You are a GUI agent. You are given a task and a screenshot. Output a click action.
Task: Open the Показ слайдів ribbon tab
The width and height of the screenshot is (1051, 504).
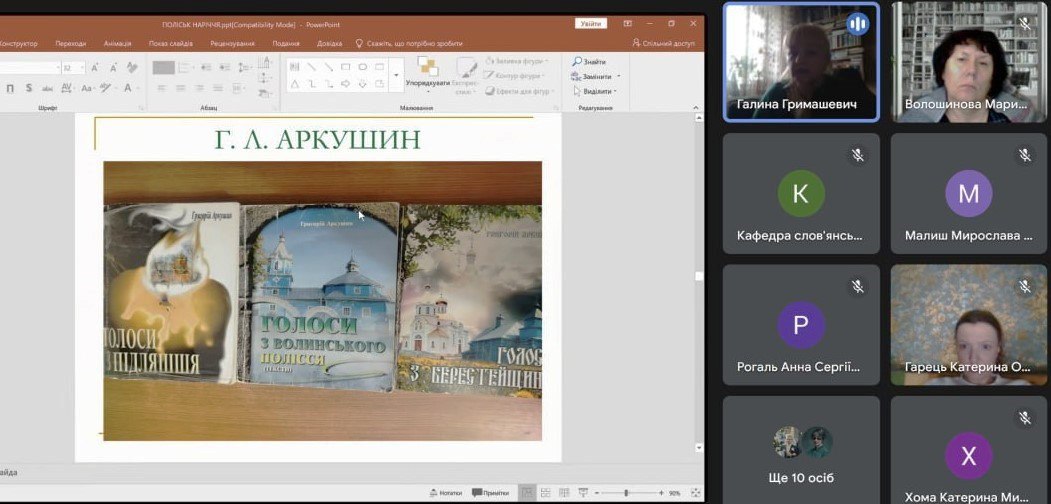tap(171, 44)
